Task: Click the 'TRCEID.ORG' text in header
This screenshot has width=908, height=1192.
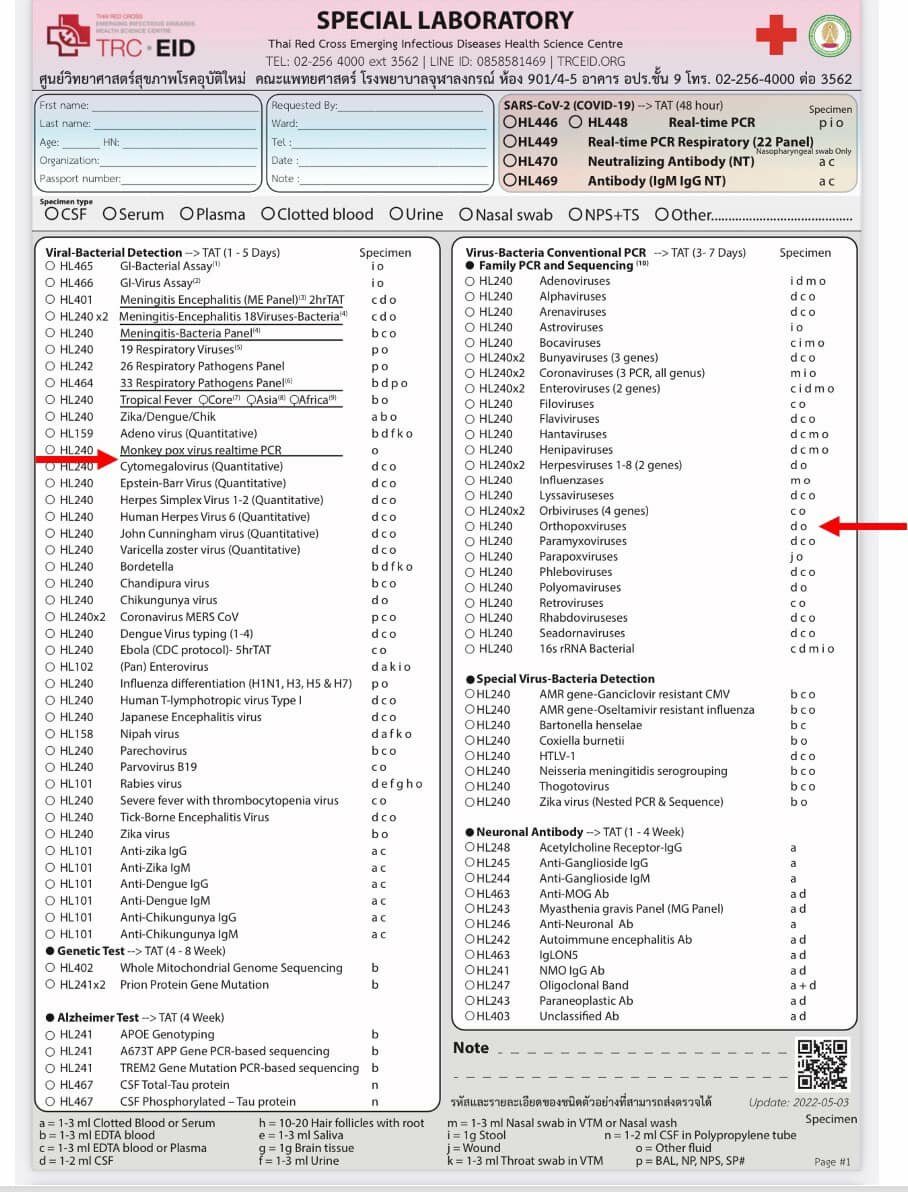Action: [x=591, y=62]
